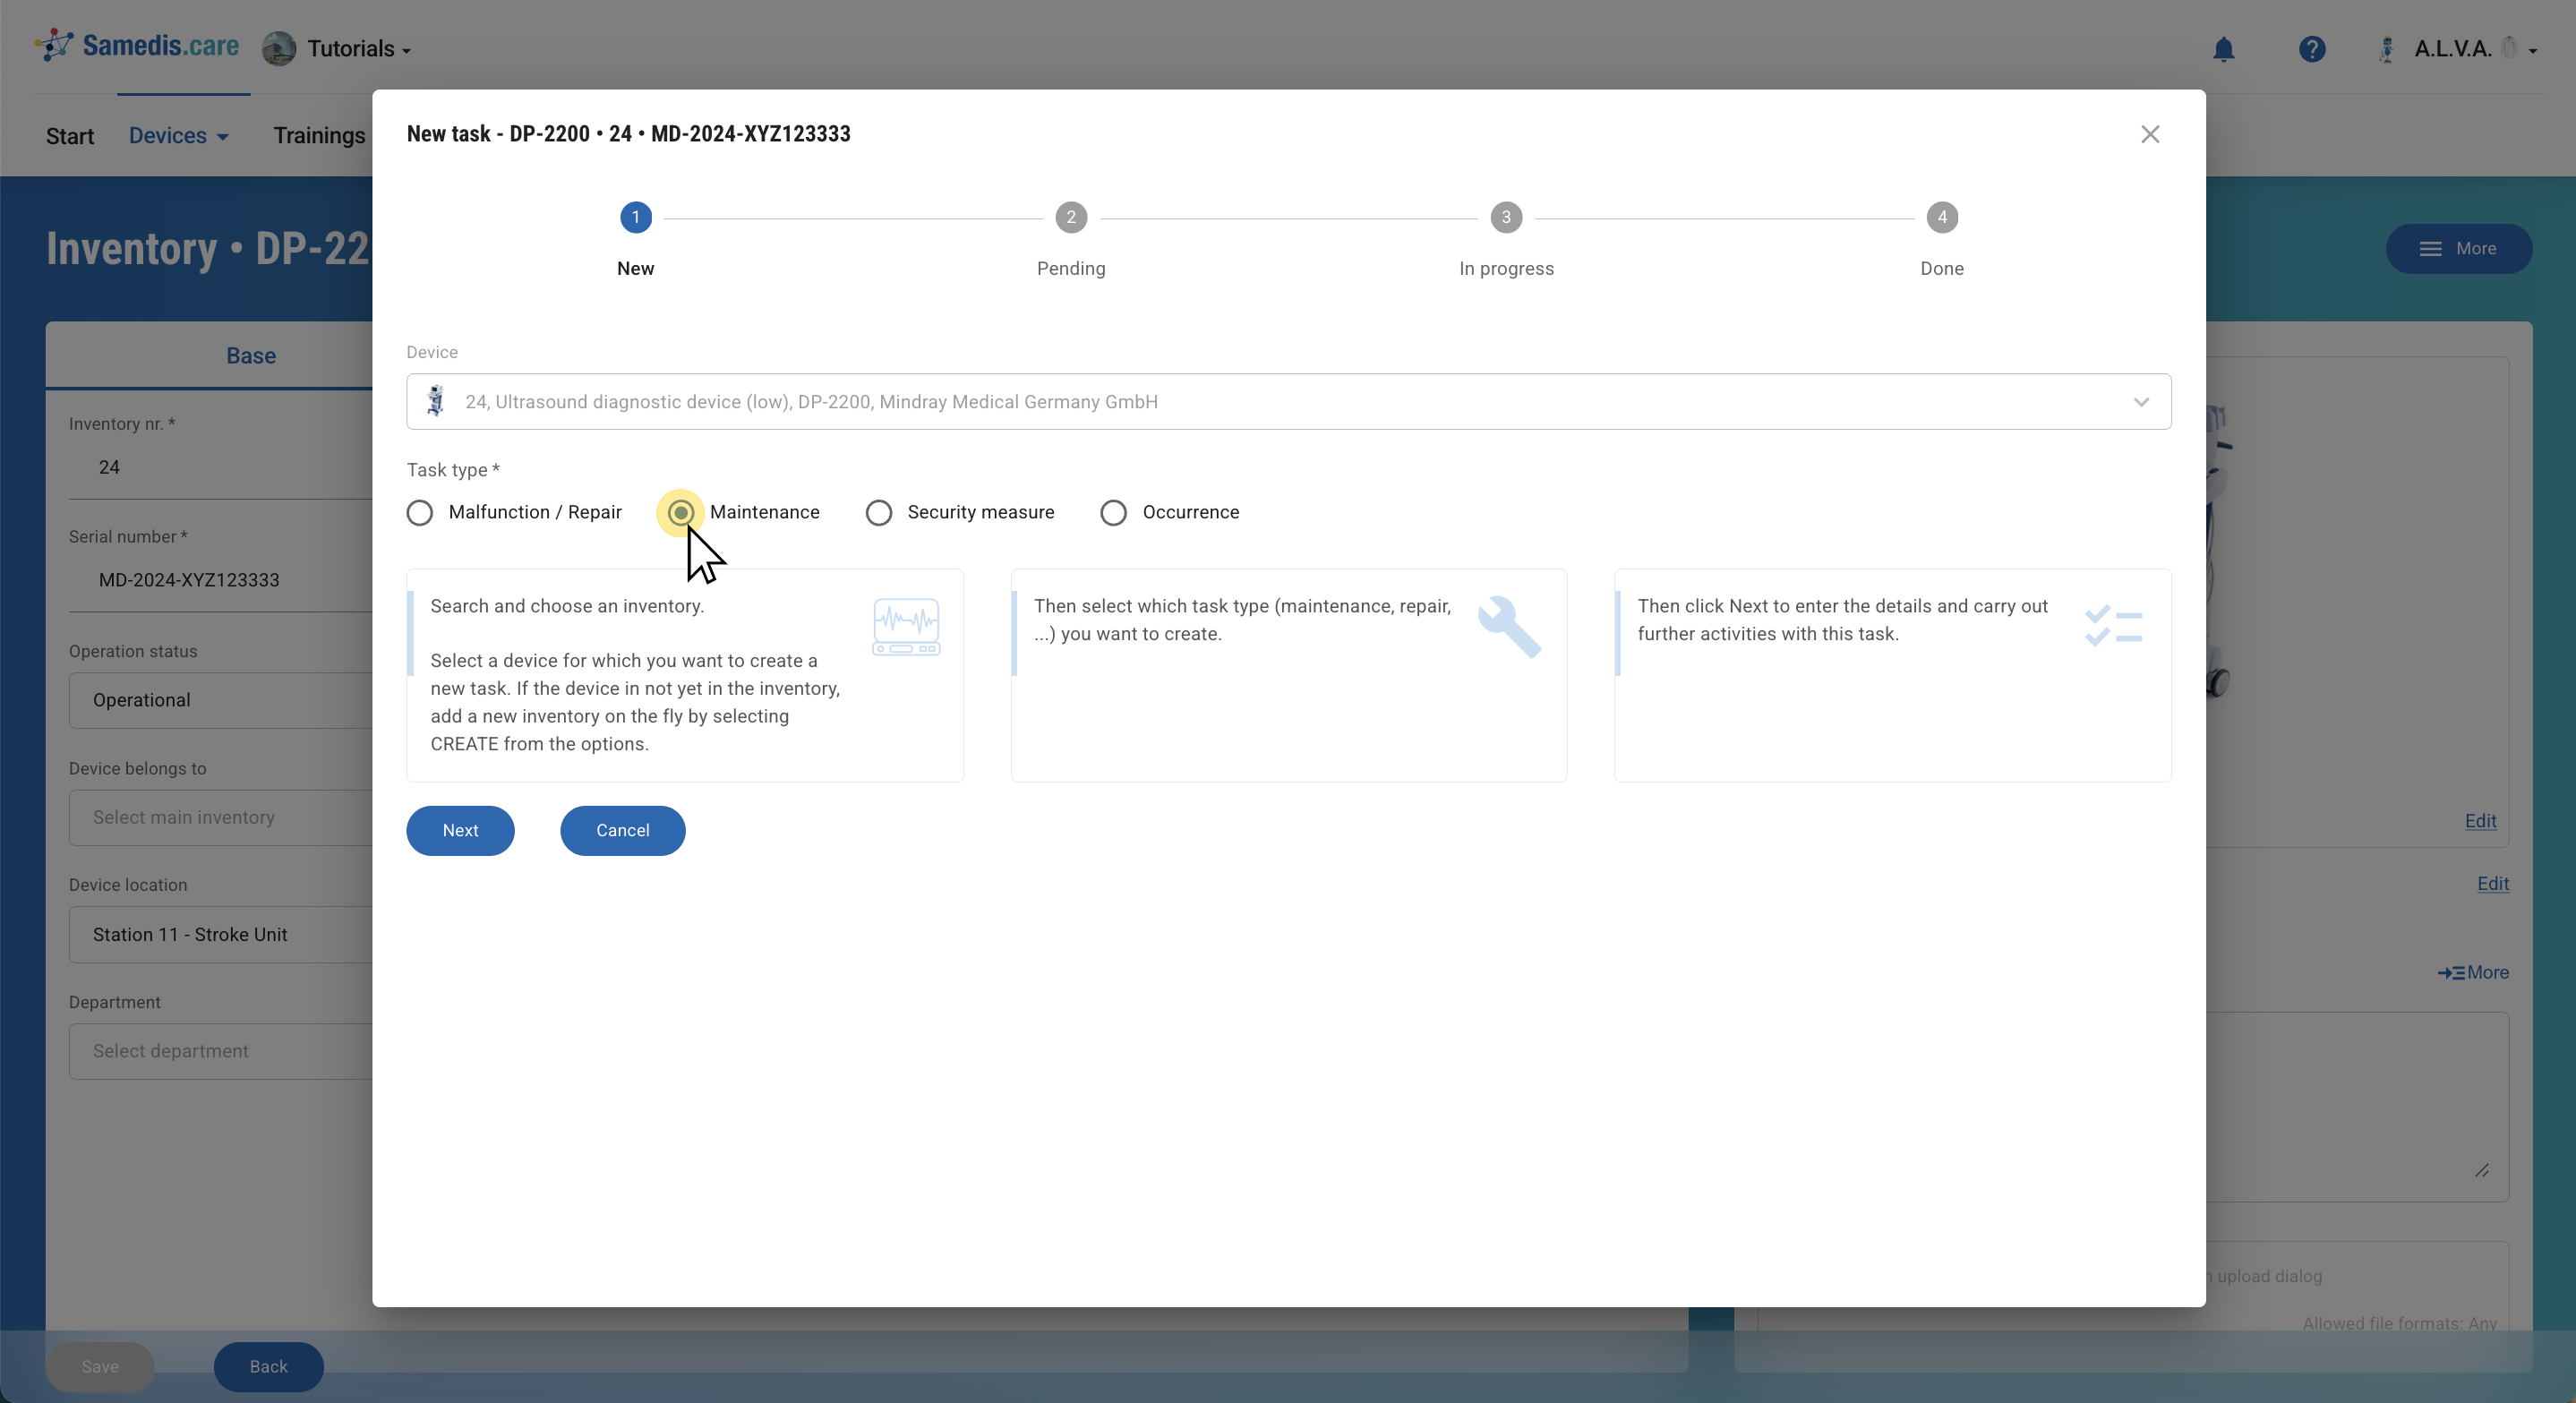Click the Back button at bottom
Viewport: 2576px width, 1403px height.
(268, 1366)
